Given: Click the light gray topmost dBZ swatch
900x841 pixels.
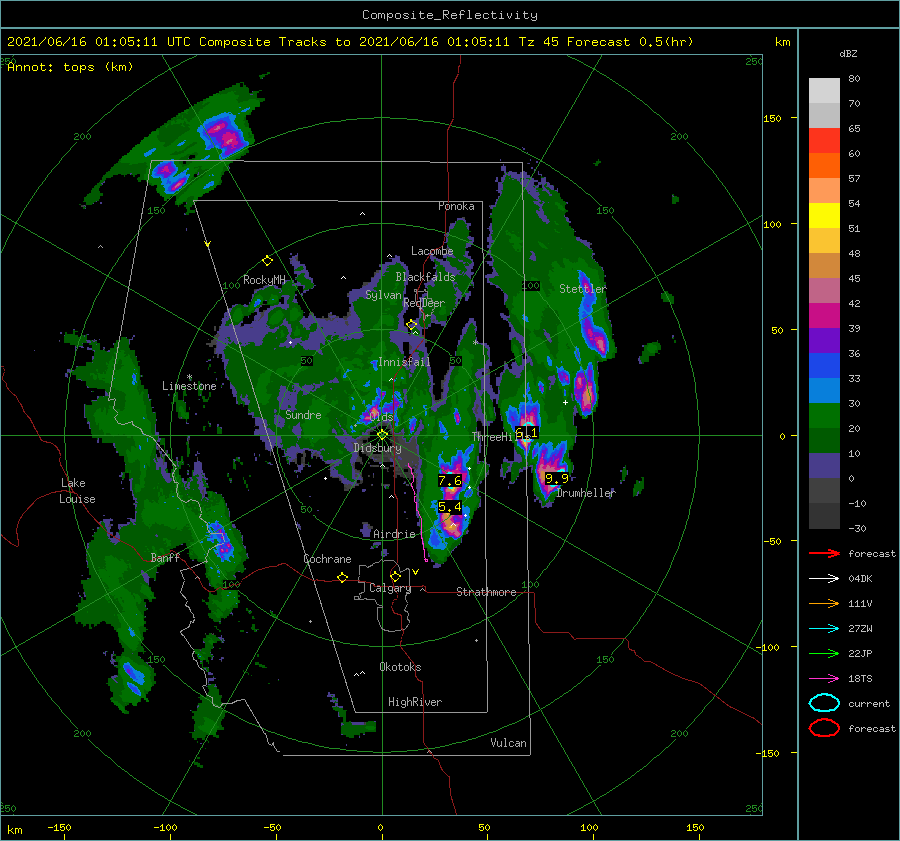Looking at the screenshot, I should (824, 90).
